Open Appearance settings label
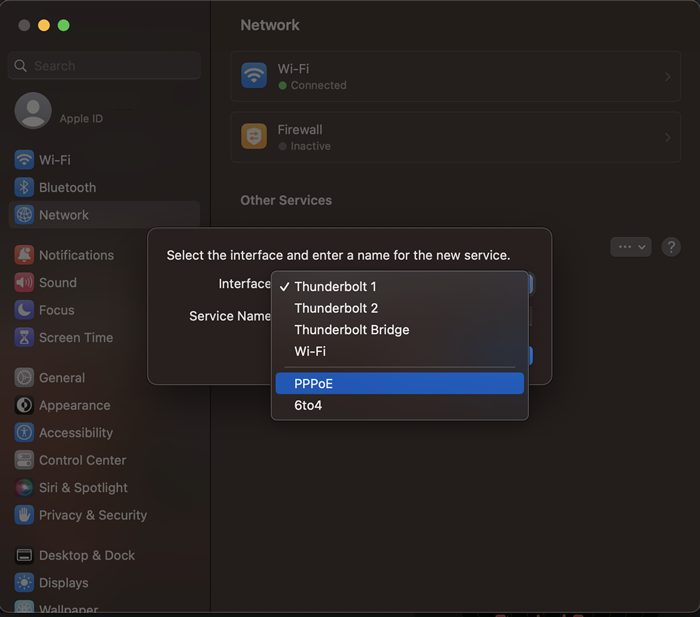The image size is (700, 617). click(x=75, y=405)
